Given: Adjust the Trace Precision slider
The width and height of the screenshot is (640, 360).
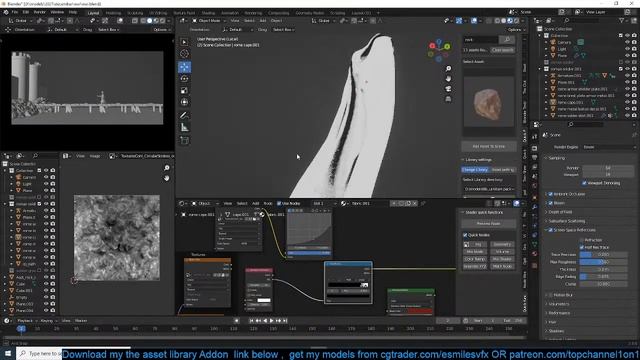Looking at the screenshot, I should coord(603,255).
